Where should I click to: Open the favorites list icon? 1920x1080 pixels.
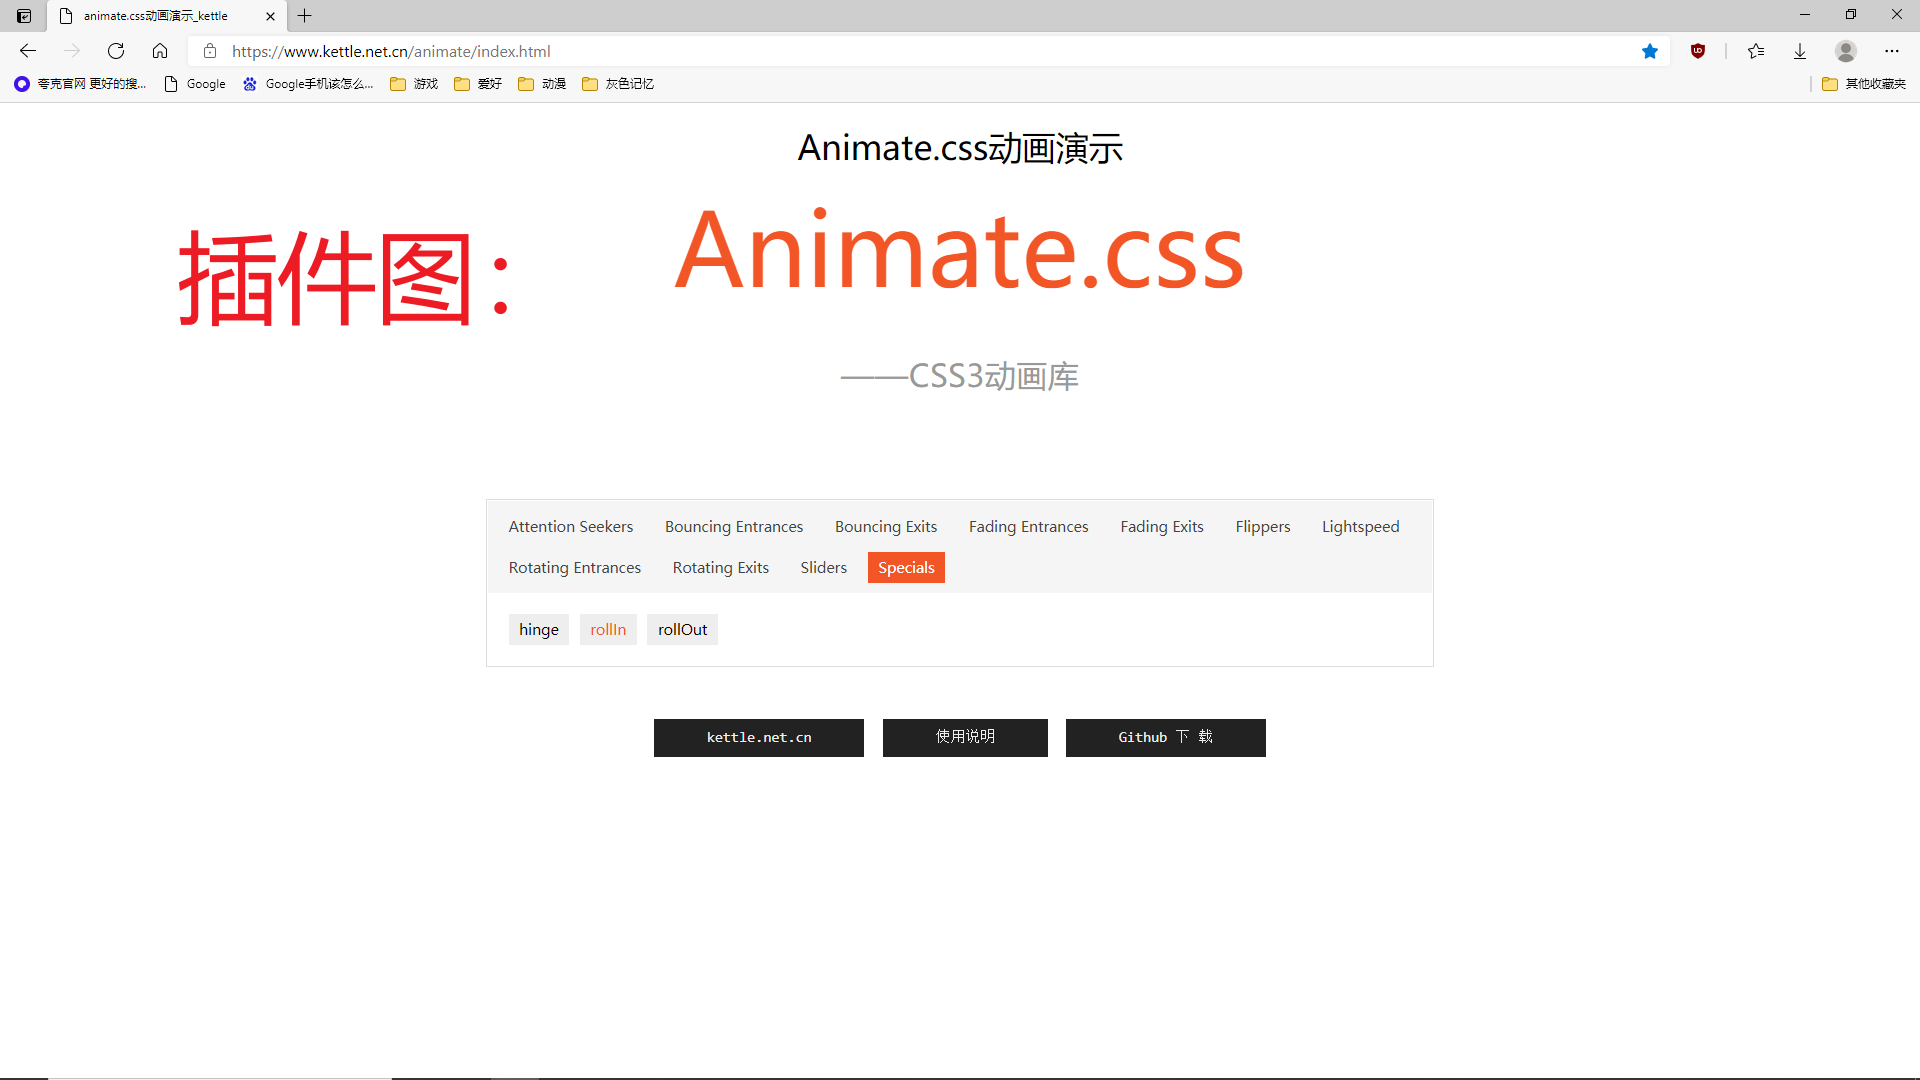tap(1756, 51)
